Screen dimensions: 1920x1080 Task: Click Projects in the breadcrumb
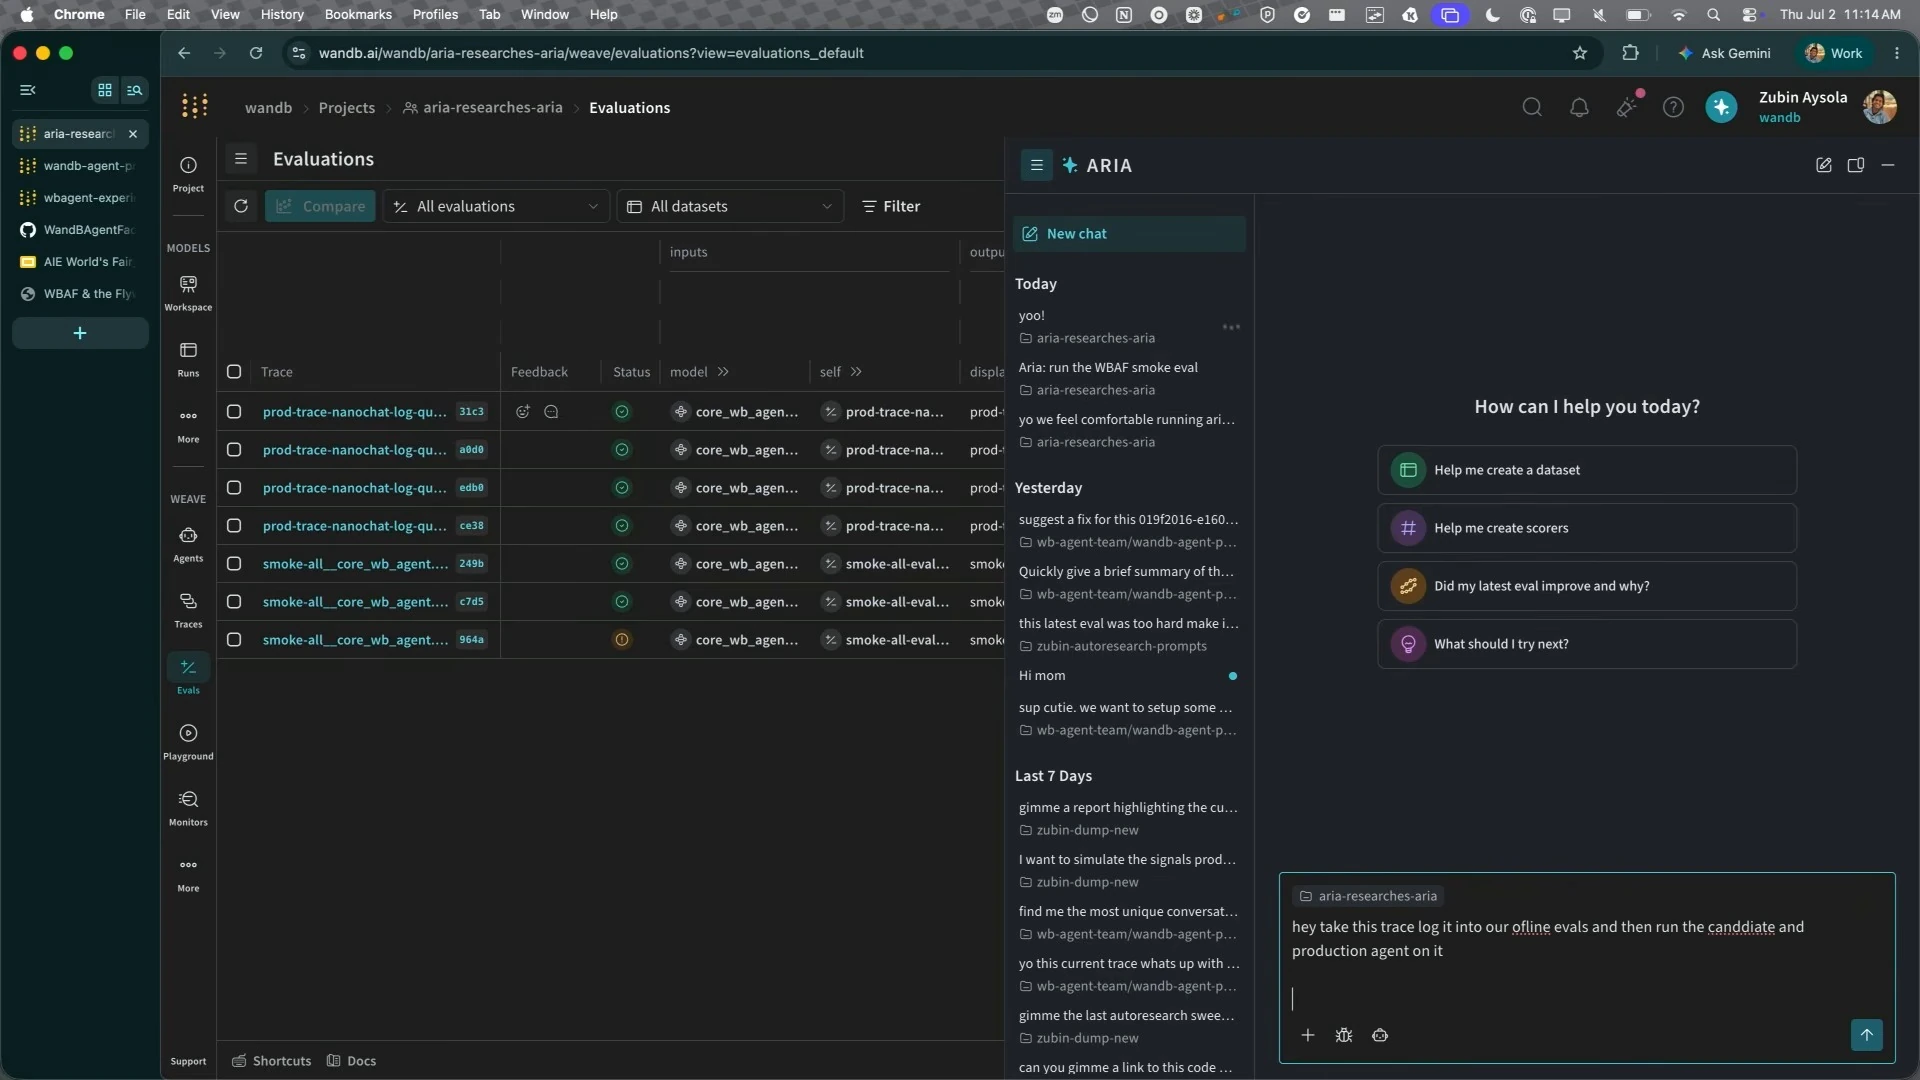click(x=346, y=108)
